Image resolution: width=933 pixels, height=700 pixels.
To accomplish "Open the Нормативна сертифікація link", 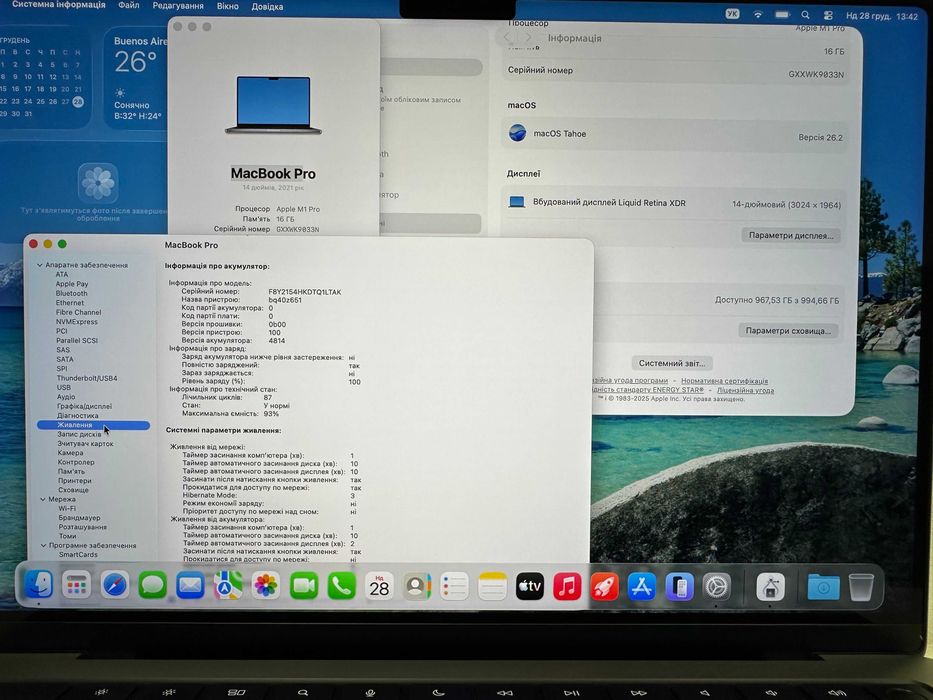I will [x=724, y=381].
